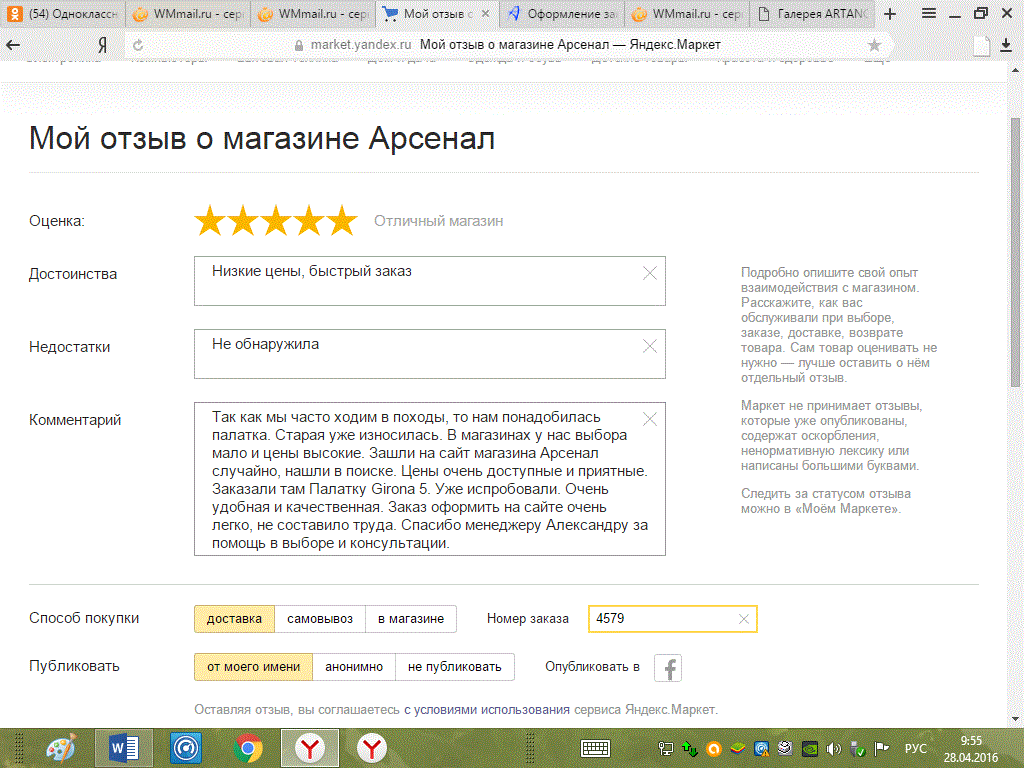Choose publishing 'анонимно'
This screenshot has height=768, width=1024.
click(354, 667)
